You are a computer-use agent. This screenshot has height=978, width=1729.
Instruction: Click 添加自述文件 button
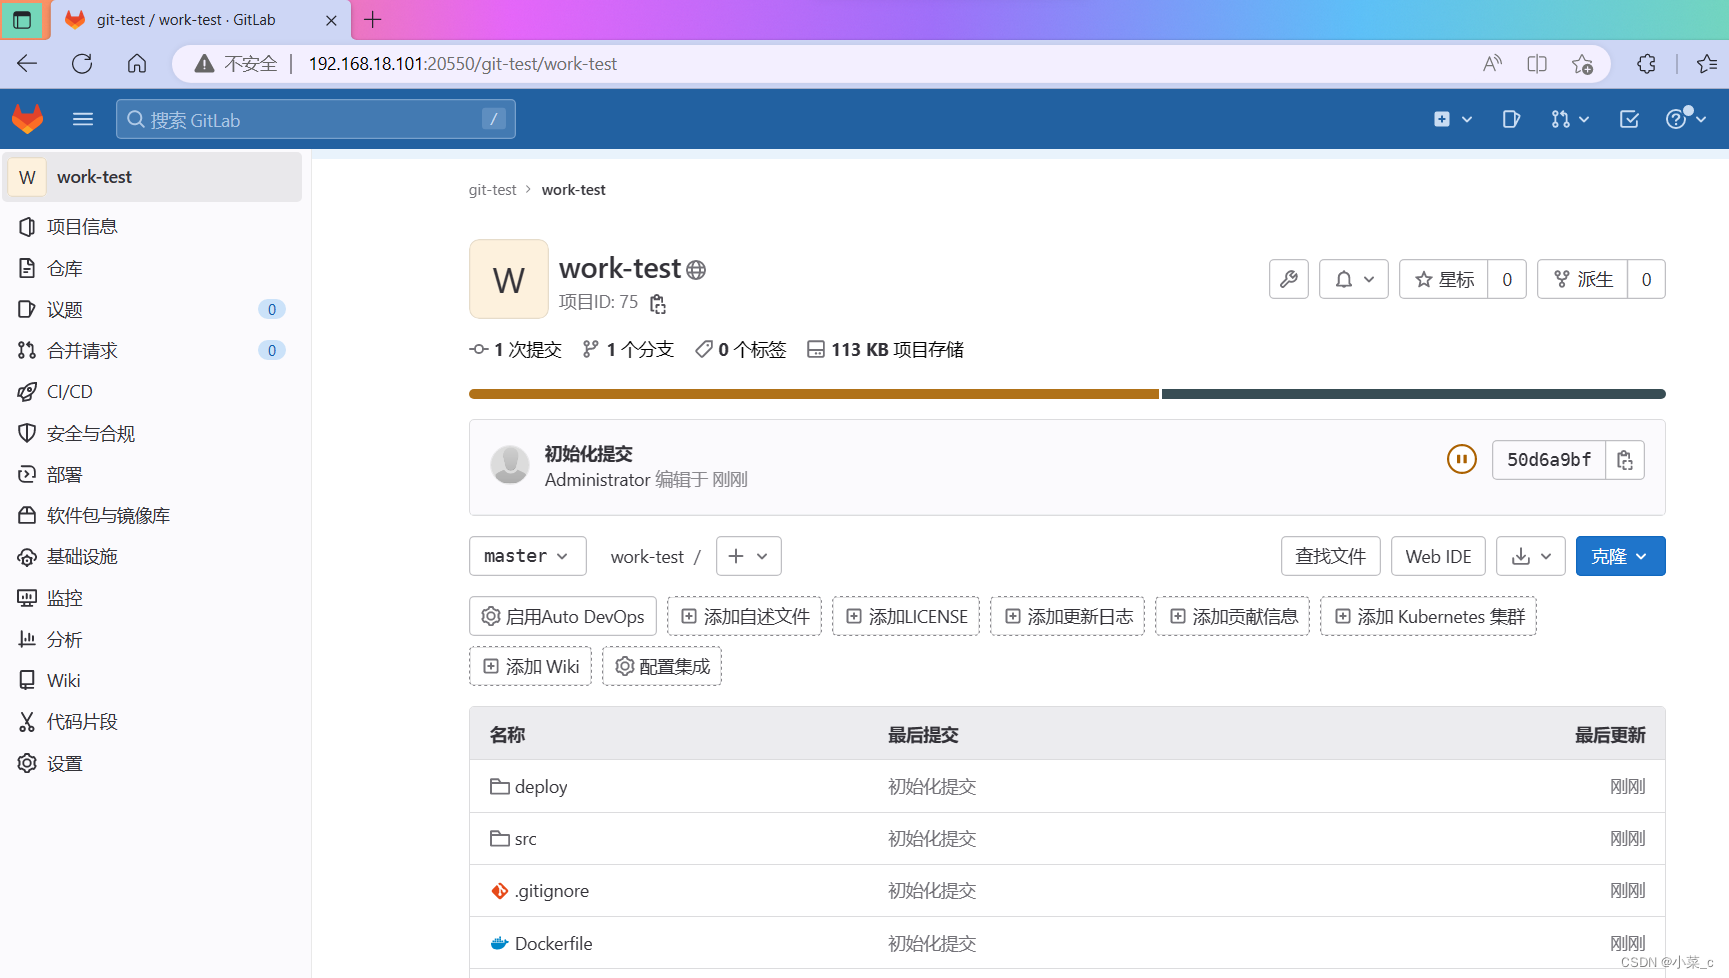tap(744, 616)
